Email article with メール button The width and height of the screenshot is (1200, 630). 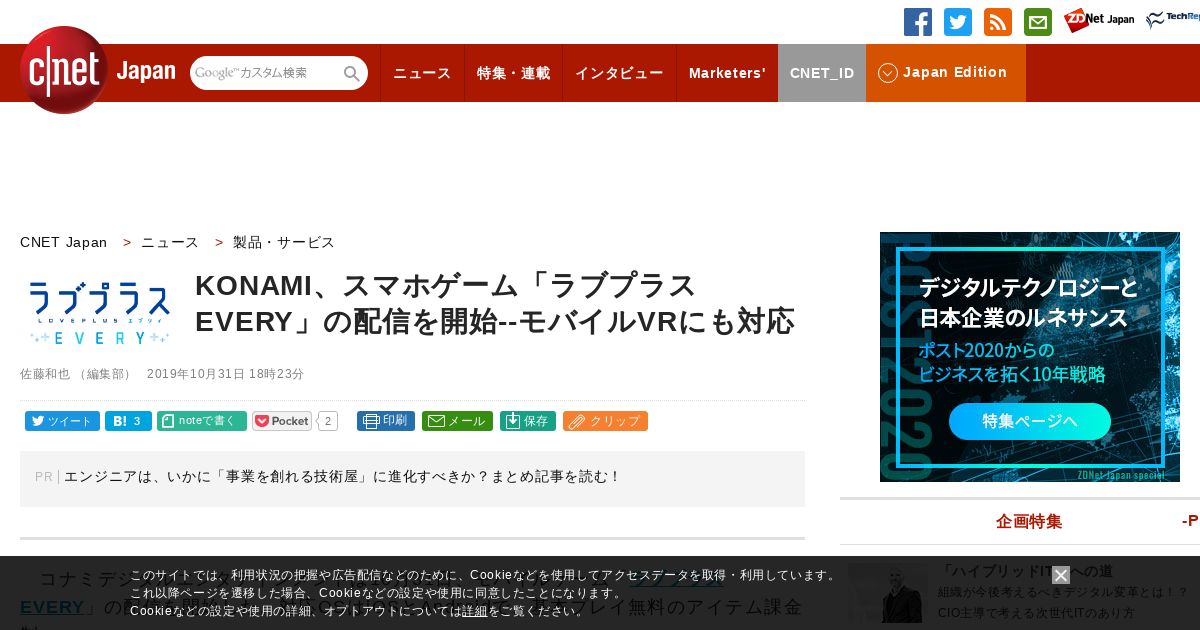(x=457, y=421)
